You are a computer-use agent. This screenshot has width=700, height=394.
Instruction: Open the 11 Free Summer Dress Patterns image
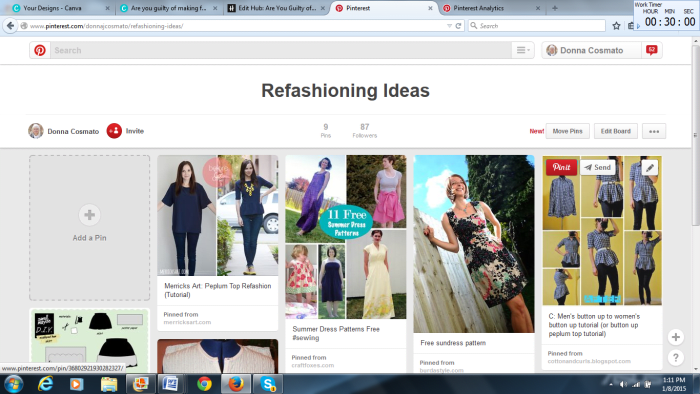(x=346, y=237)
